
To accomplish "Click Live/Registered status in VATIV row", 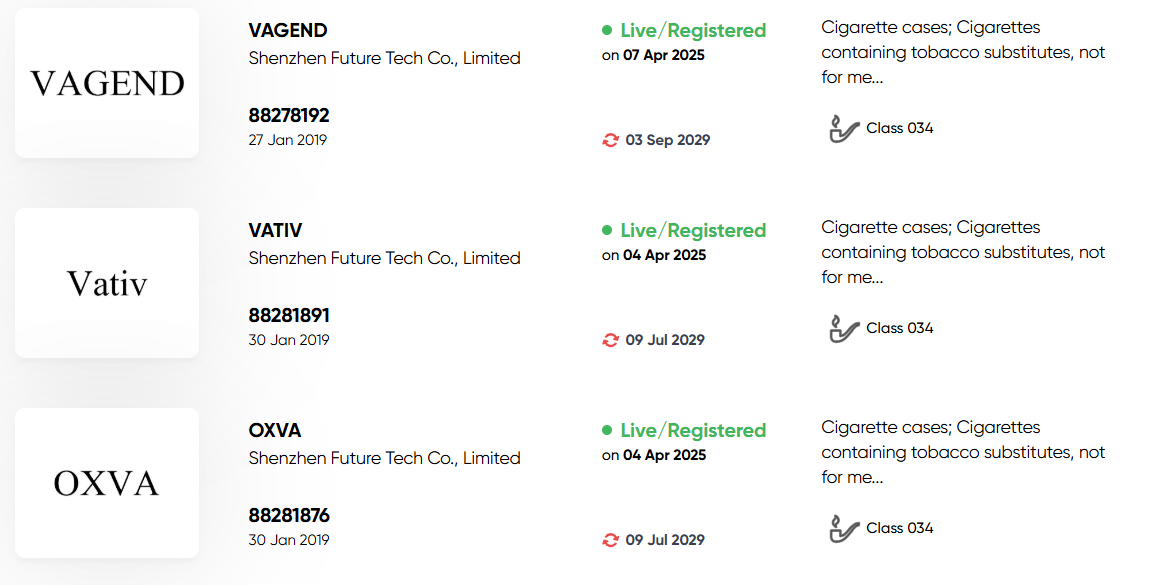I will (693, 231).
